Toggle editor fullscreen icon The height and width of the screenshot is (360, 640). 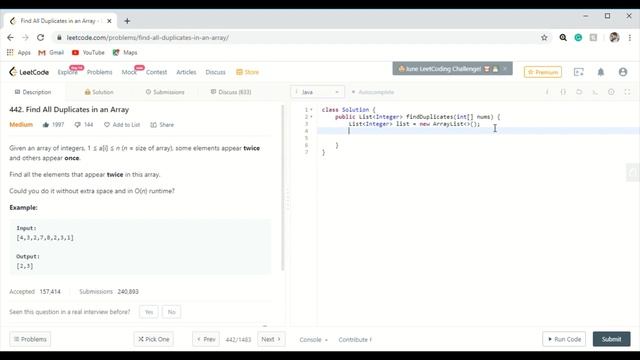click(x=627, y=92)
